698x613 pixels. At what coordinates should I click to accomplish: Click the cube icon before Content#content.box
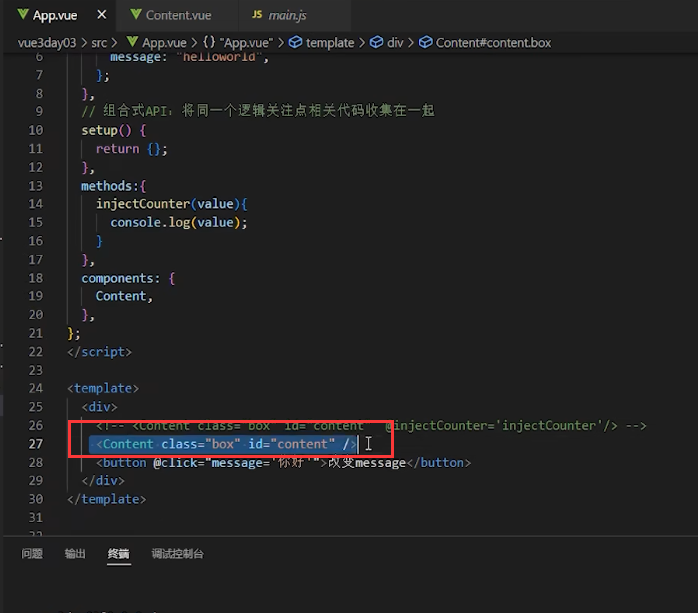426,42
